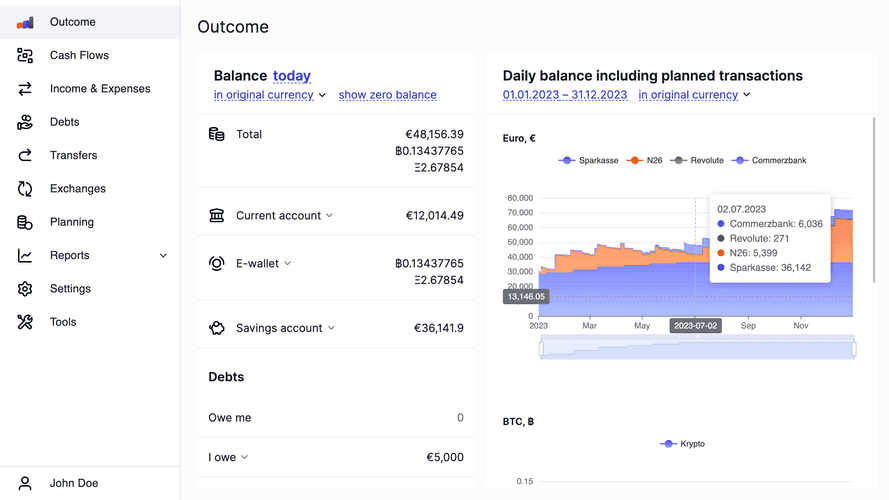
Task: Click the Tools wrench icon
Action: (25, 322)
